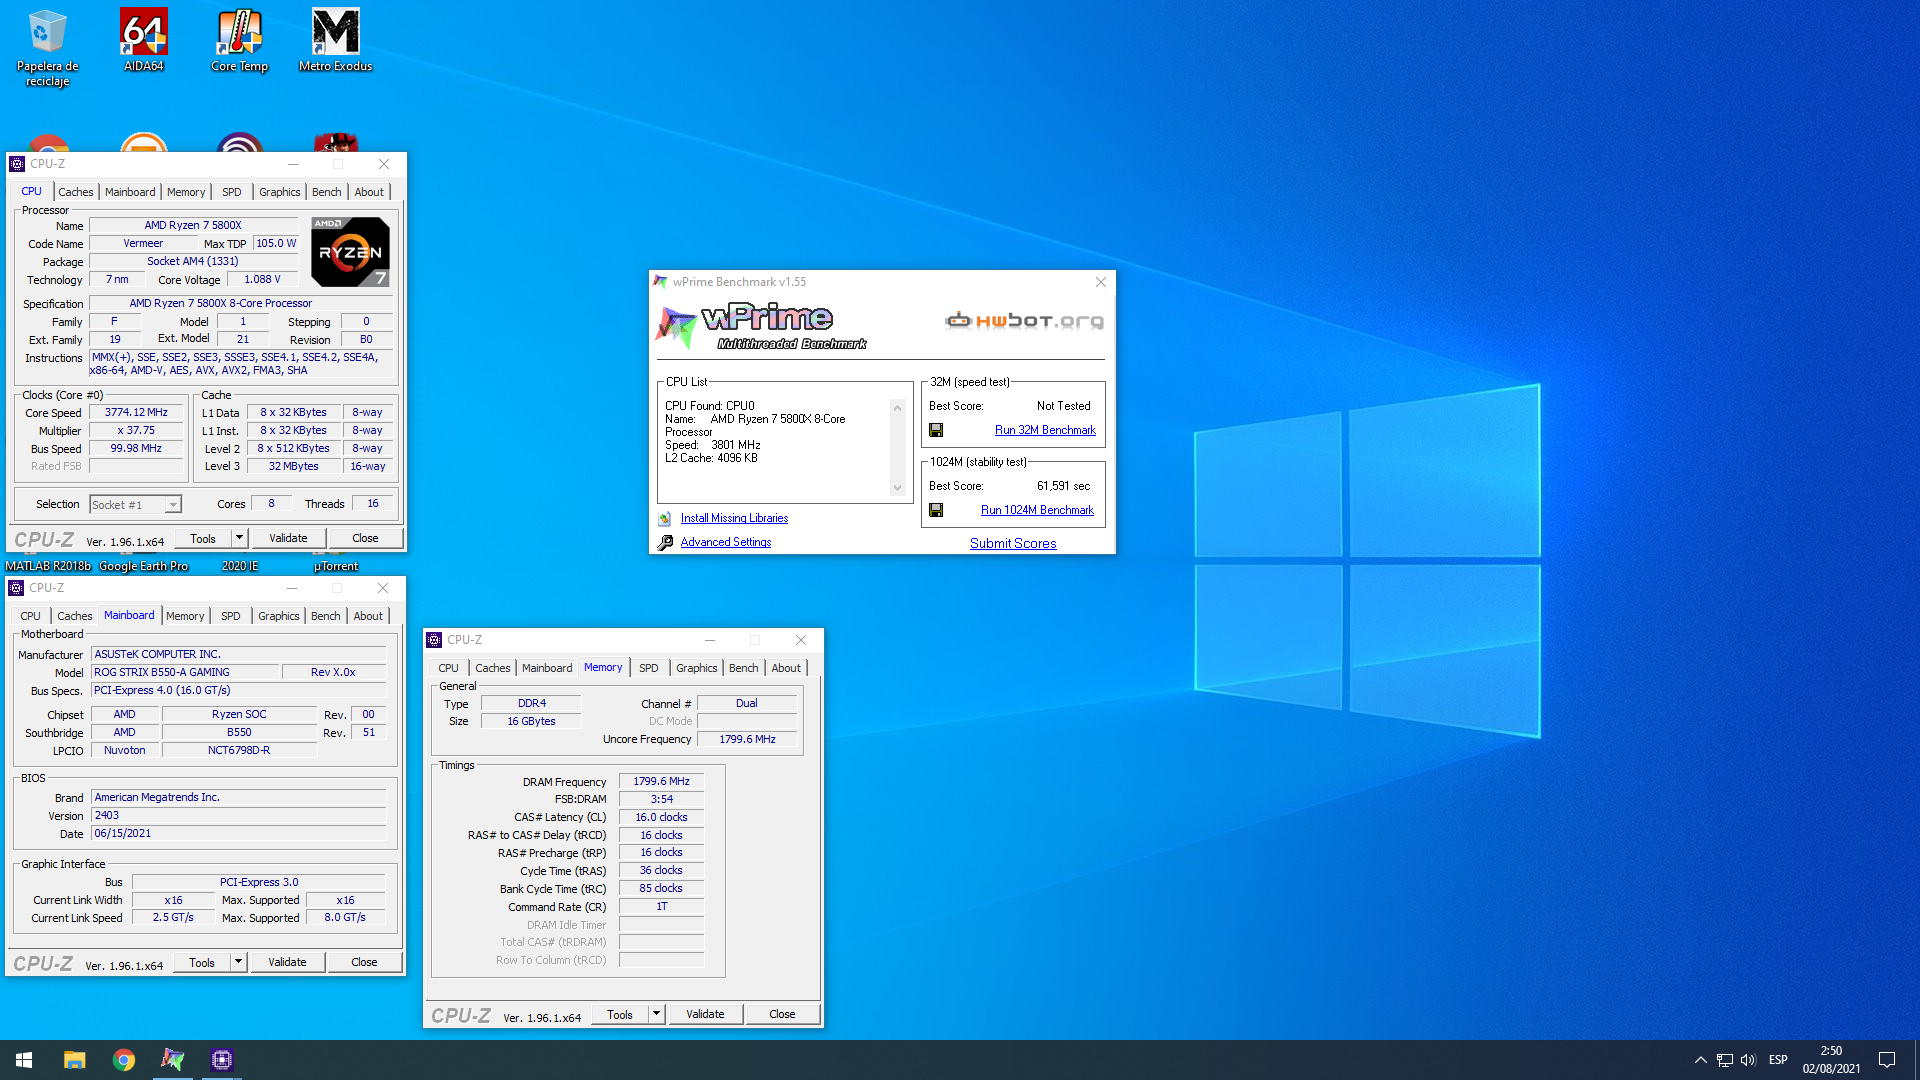Click the HWBOT.org logo in wPrime
The image size is (1920, 1080).
1024,320
